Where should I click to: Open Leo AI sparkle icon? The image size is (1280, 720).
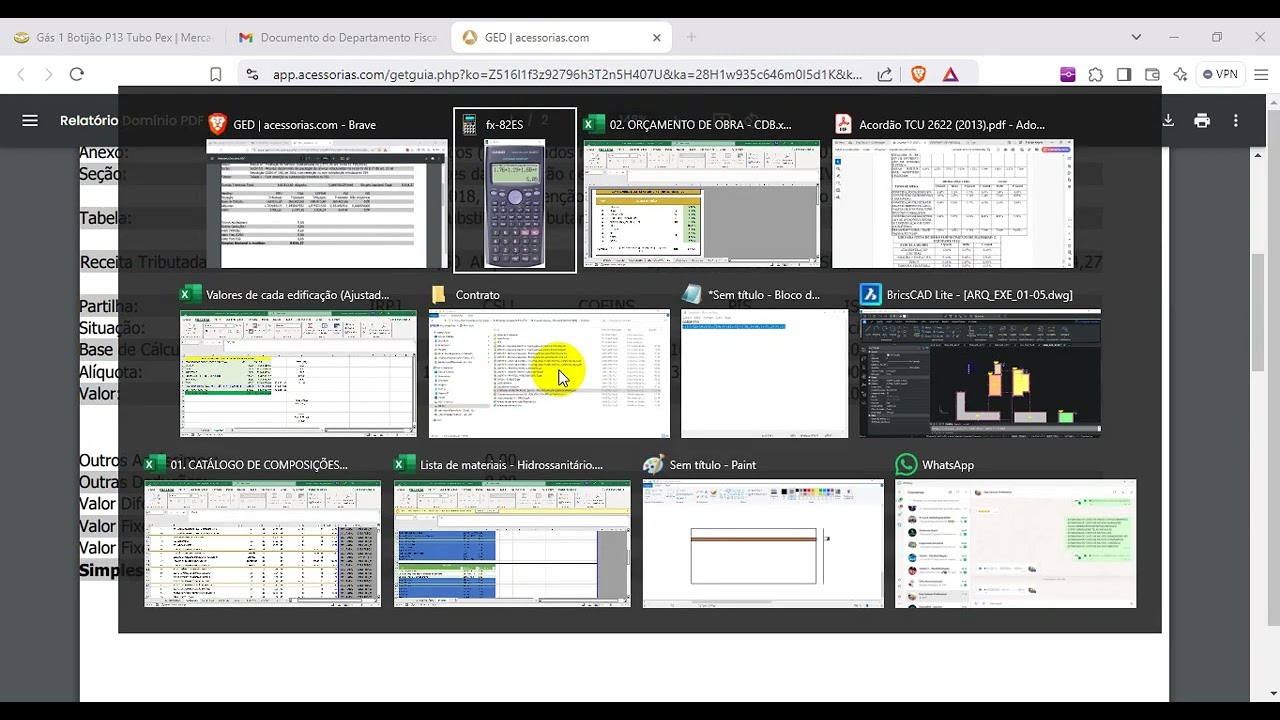click(x=1180, y=74)
